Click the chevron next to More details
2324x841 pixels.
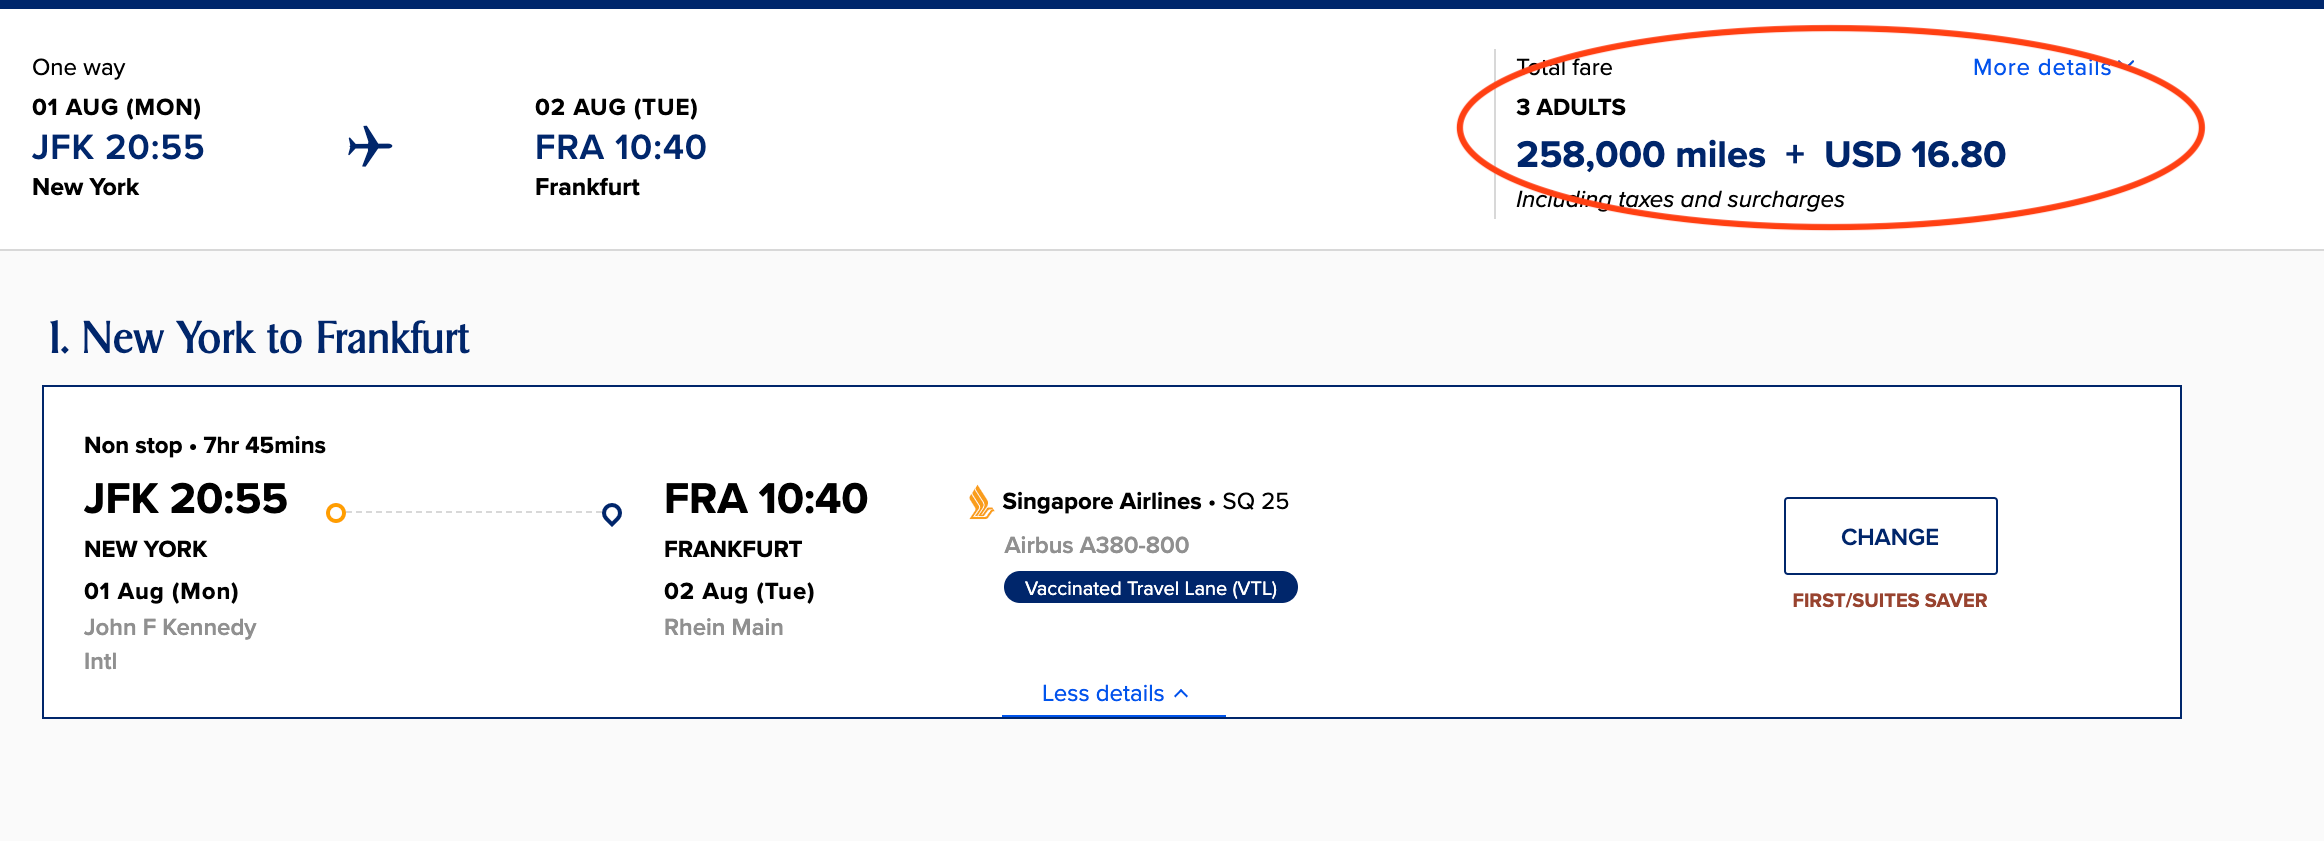click(2126, 67)
